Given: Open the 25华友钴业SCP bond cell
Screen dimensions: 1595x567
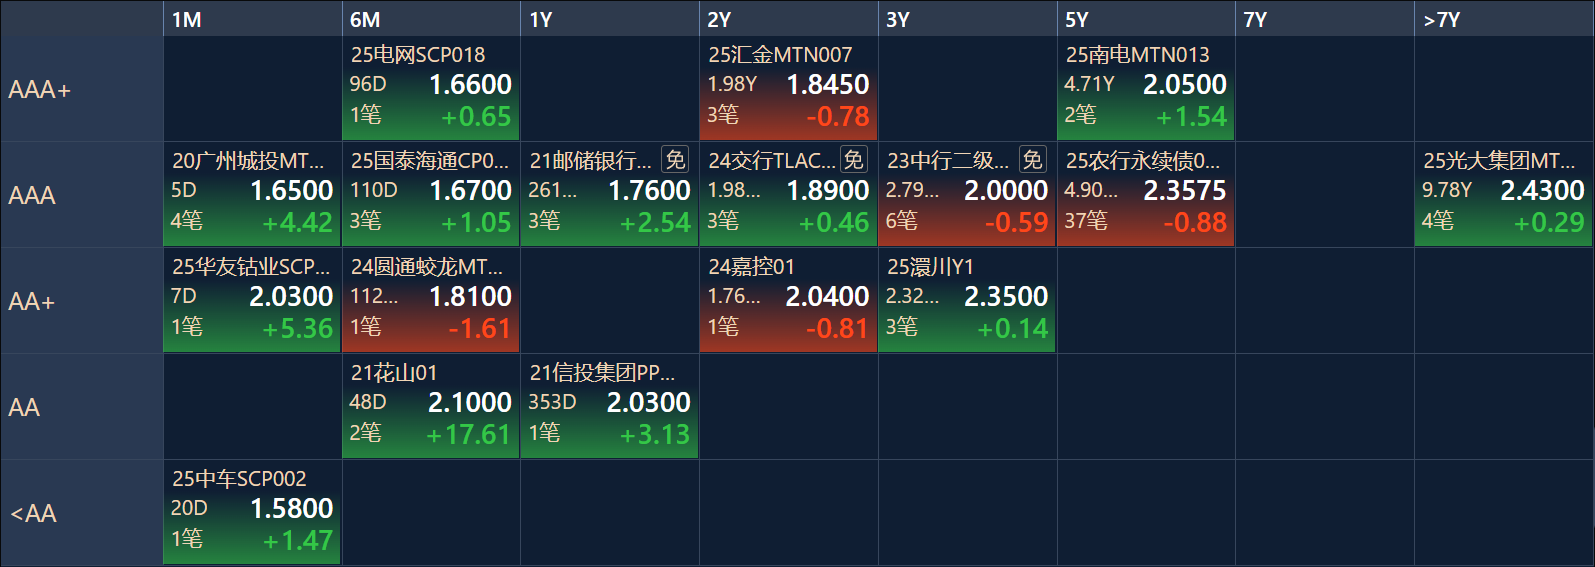Looking at the screenshot, I should 252,301.
